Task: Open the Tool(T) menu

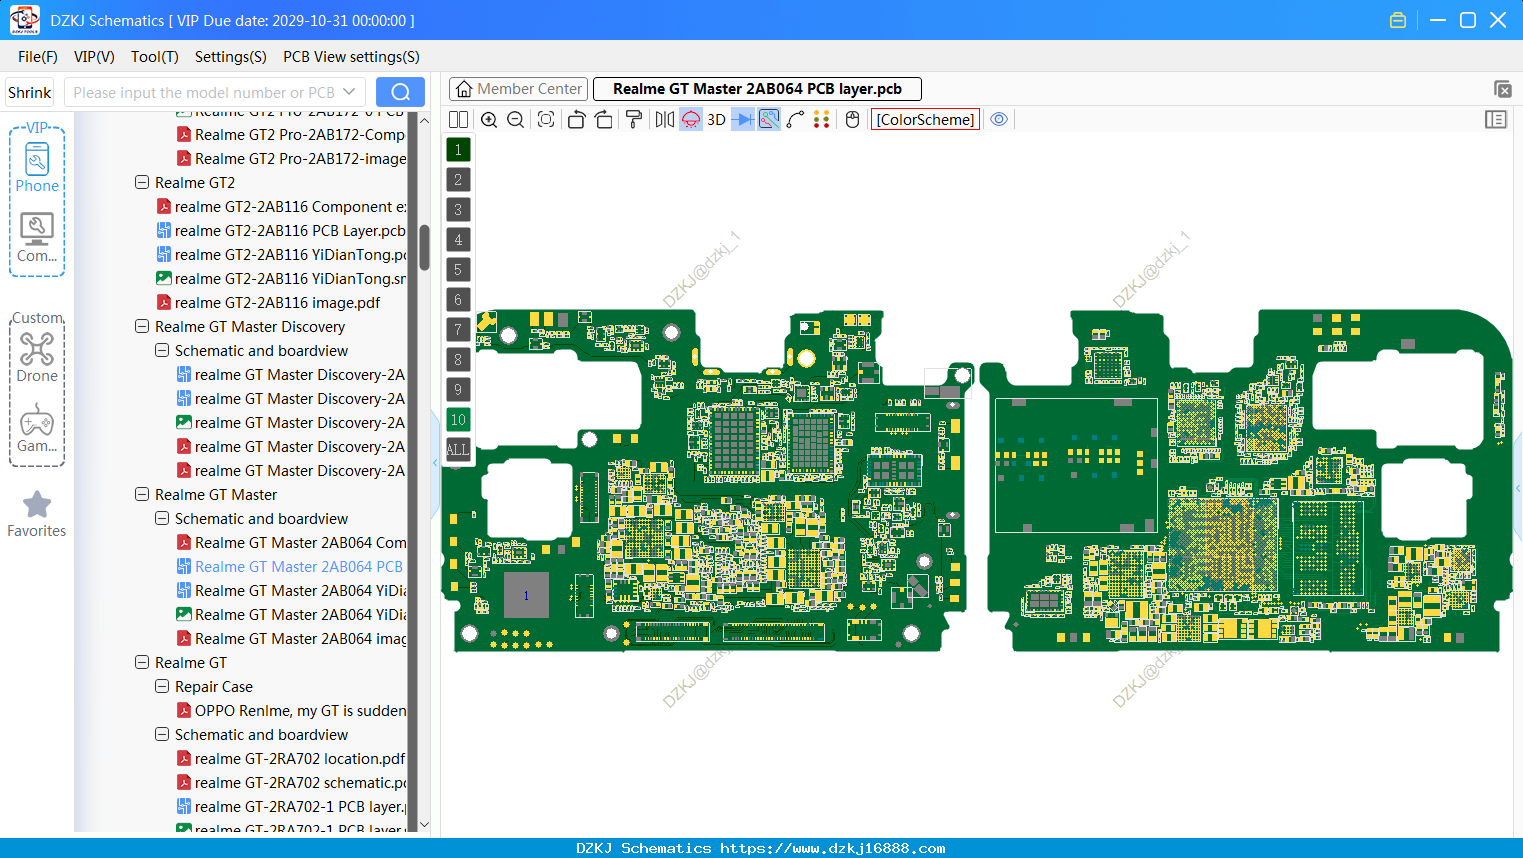Action: (x=155, y=57)
